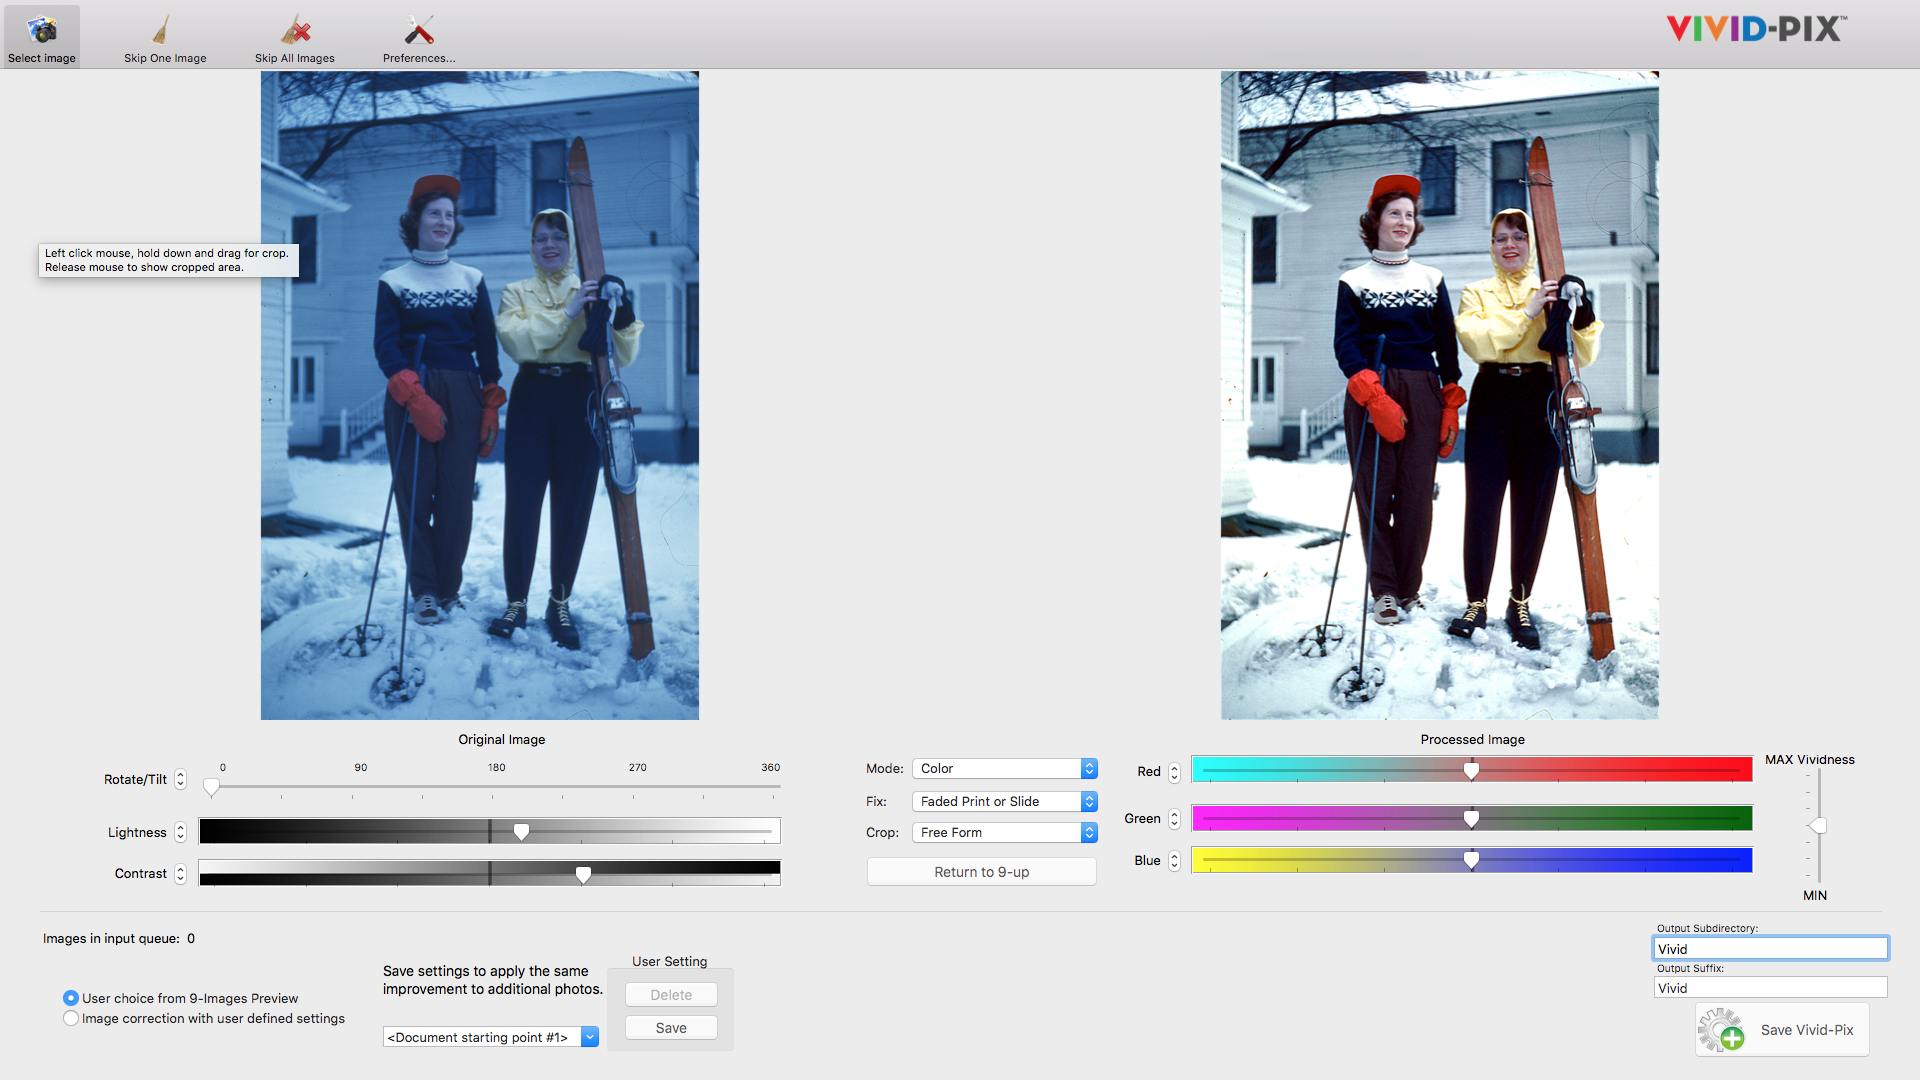1920x1080 pixels.
Task: Open the Preferences tool icon
Action: click(x=418, y=29)
